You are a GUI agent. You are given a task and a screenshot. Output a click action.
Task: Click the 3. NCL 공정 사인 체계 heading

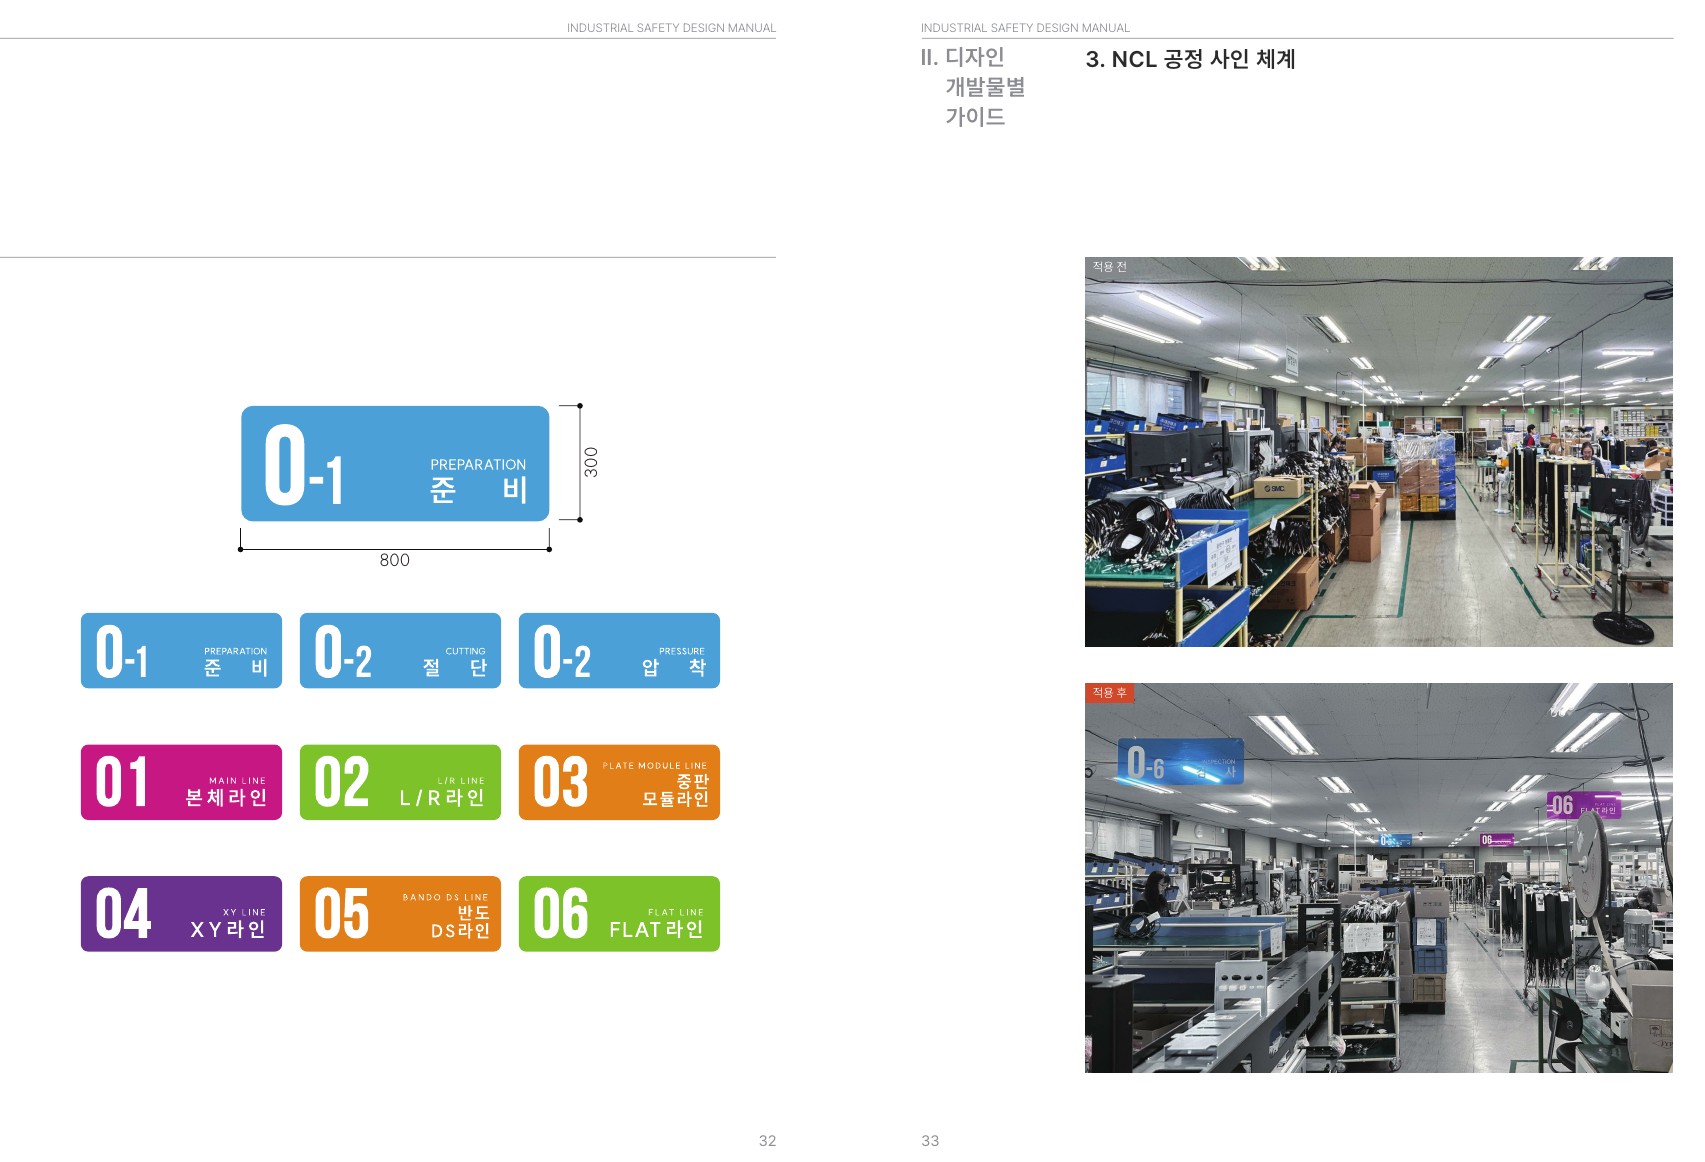pos(1190,59)
